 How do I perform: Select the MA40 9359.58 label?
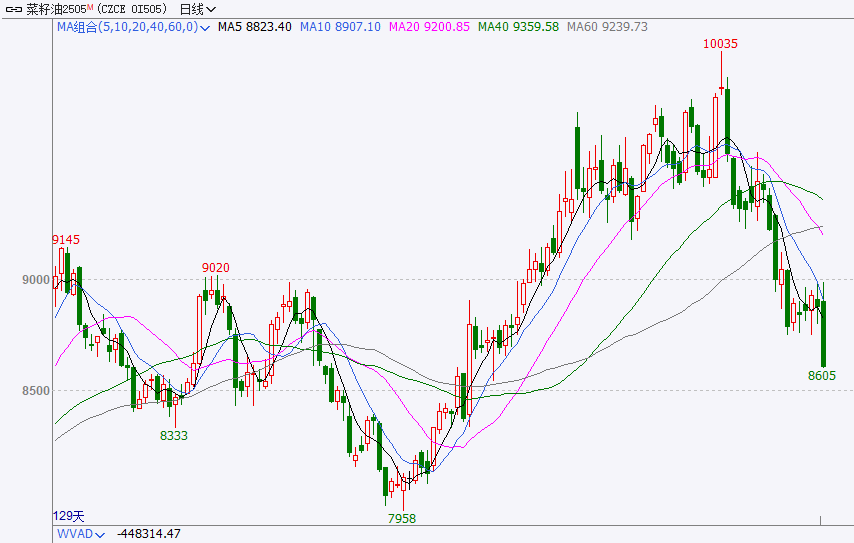click(x=518, y=27)
